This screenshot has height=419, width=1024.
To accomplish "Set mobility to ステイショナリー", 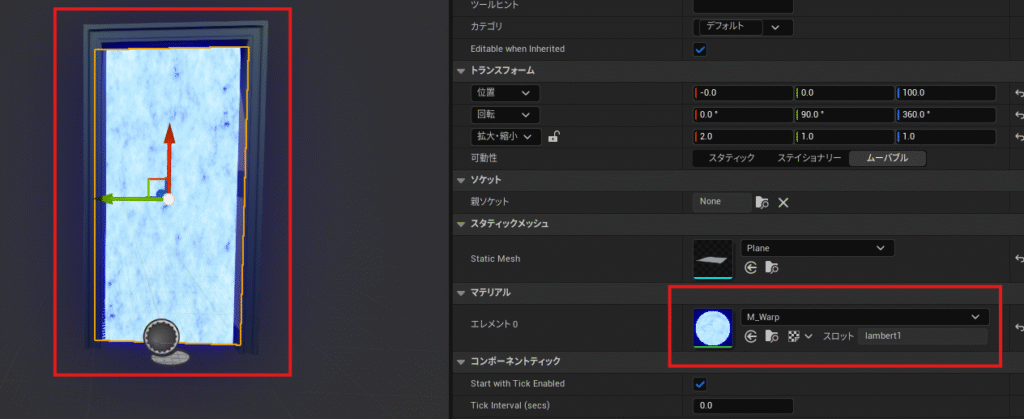I will tap(808, 158).
